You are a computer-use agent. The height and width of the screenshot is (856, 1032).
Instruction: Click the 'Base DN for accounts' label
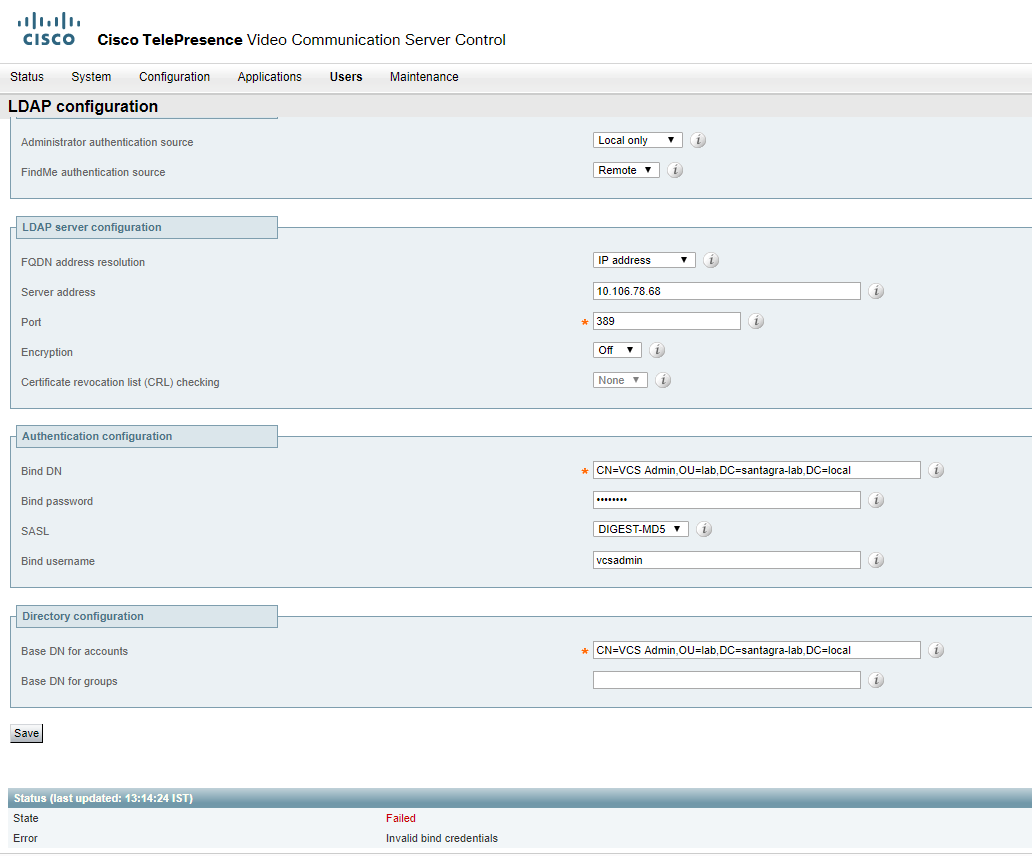[74, 651]
